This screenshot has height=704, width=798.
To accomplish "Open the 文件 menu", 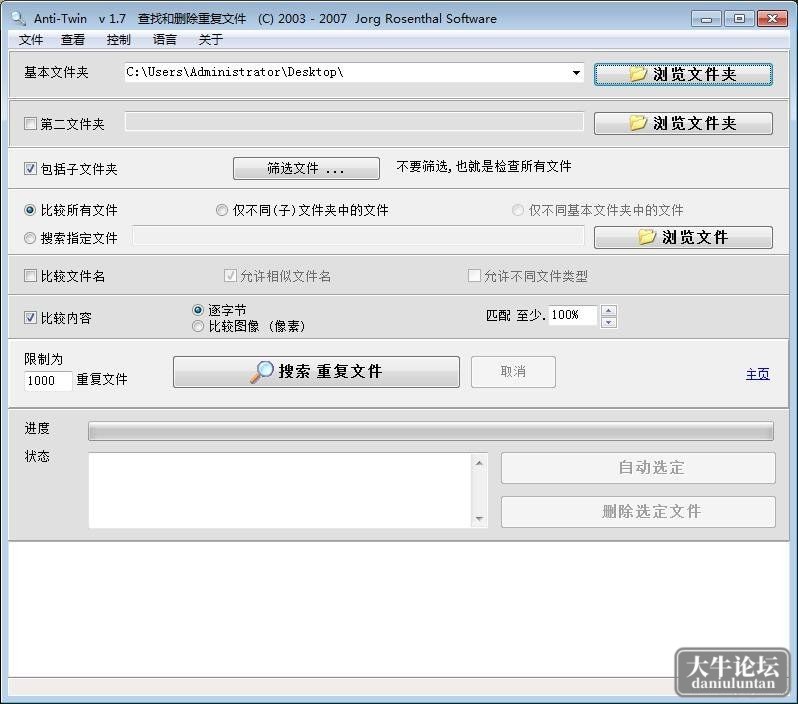I will tap(31, 40).
